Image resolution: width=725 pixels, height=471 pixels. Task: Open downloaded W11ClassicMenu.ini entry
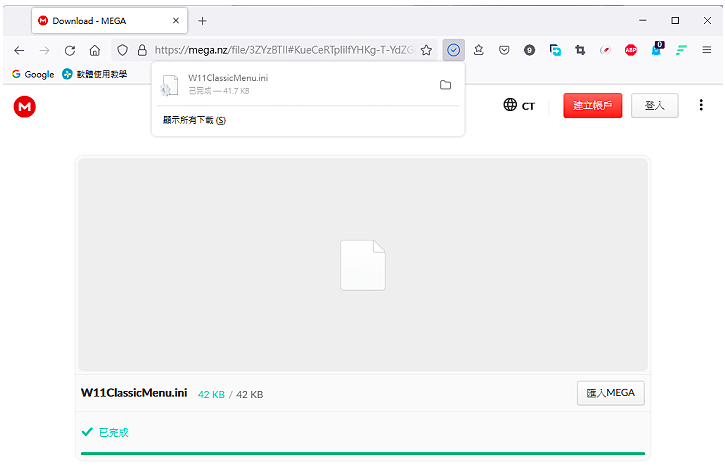(x=296, y=85)
